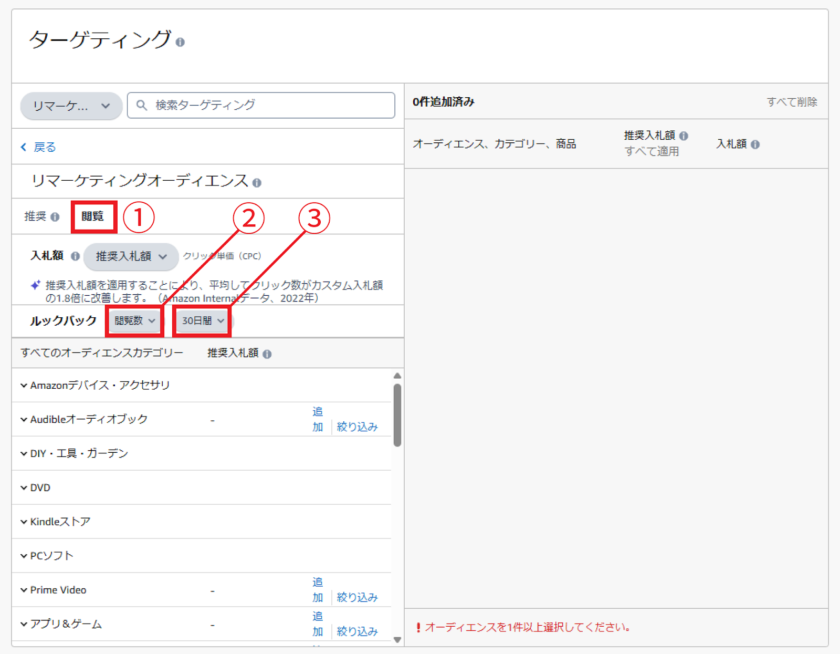Open the 推奨入札額 bid dropdown

[131, 256]
